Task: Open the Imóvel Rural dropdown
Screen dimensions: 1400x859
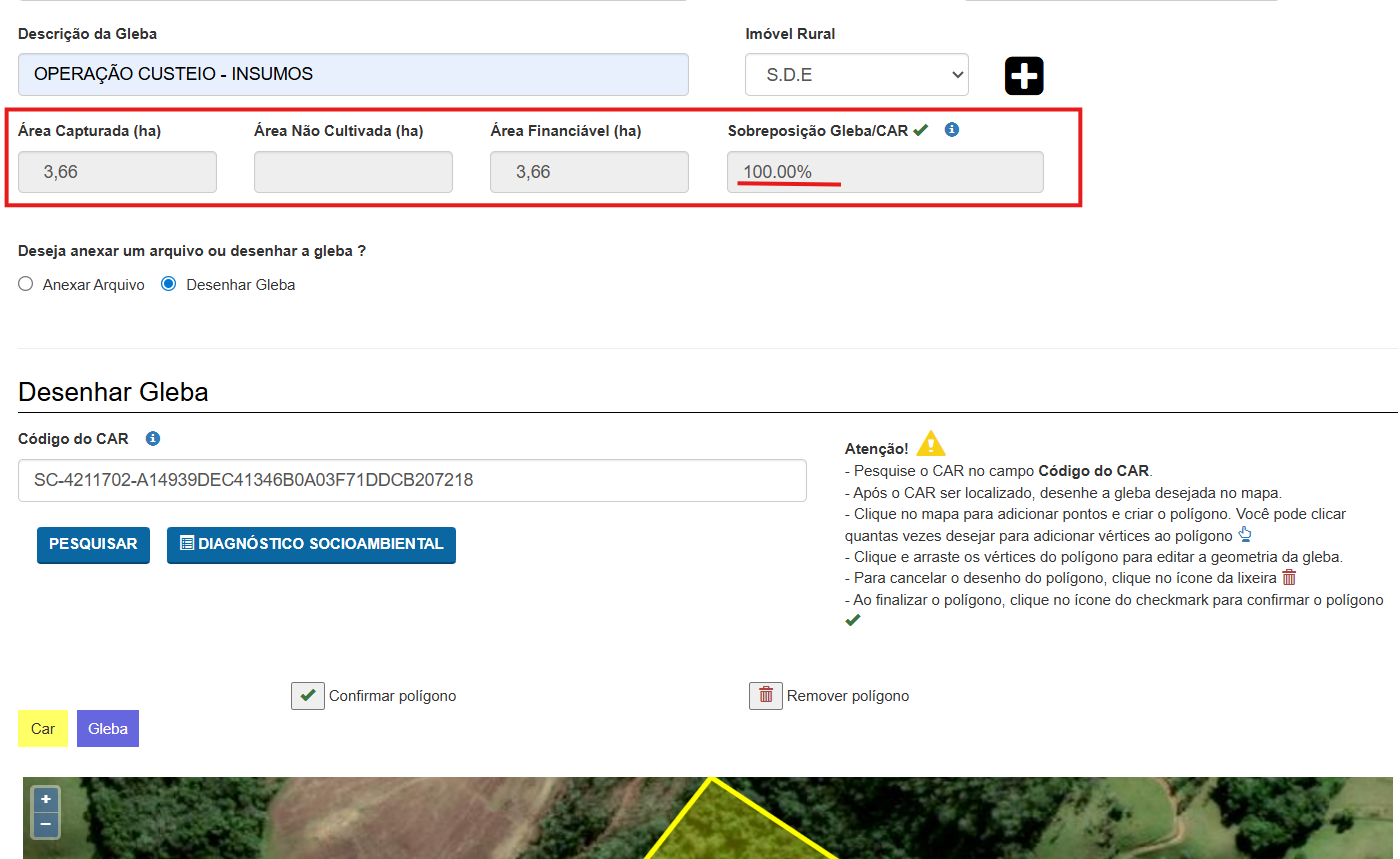Action: (856, 75)
